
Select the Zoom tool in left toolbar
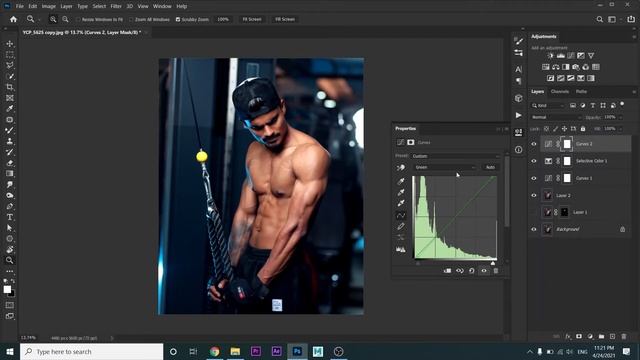tap(10, 260)
